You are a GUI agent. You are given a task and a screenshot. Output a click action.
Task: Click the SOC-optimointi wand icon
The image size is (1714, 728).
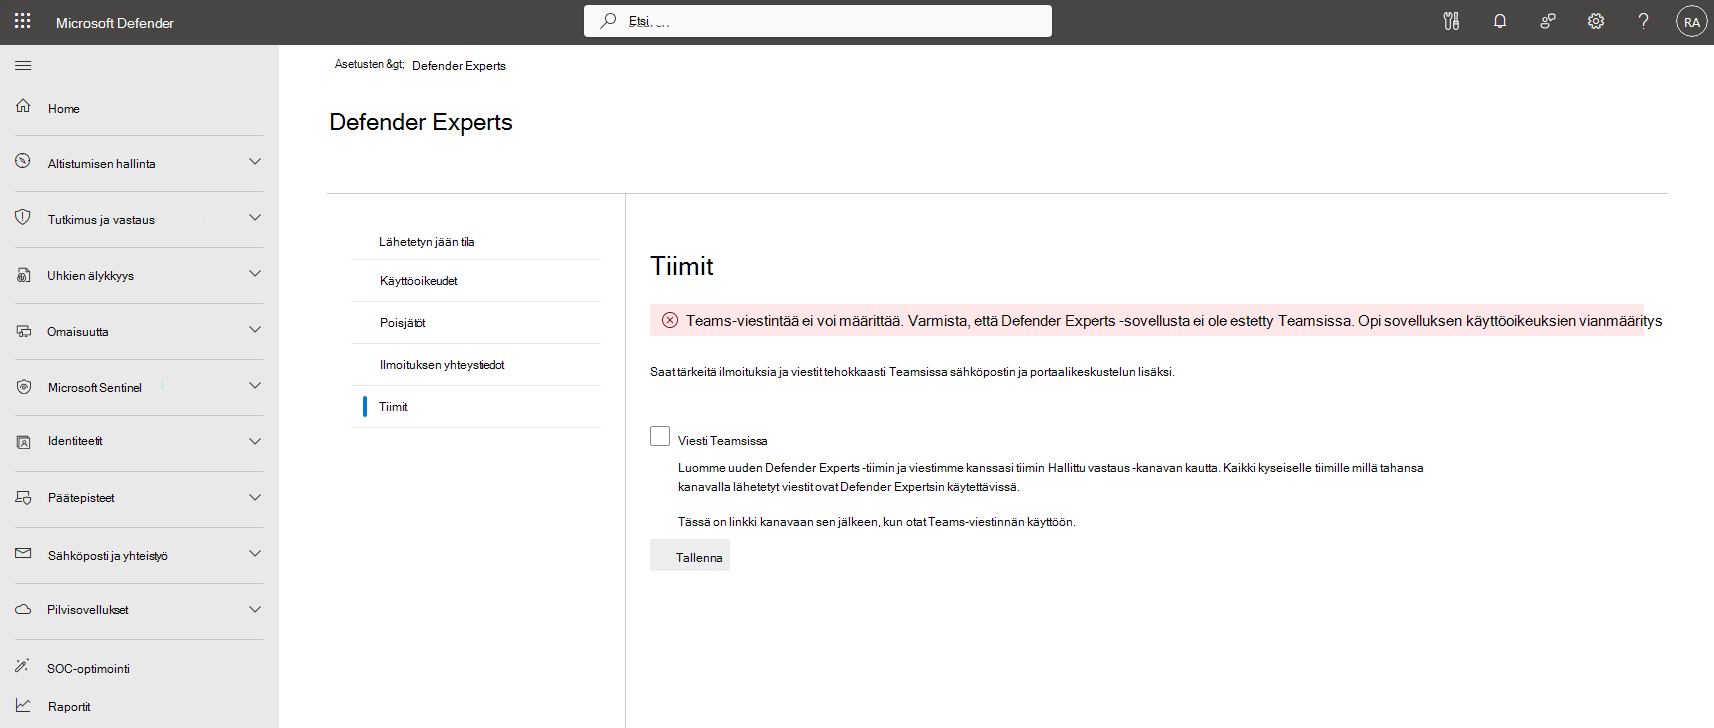(23, 665)
